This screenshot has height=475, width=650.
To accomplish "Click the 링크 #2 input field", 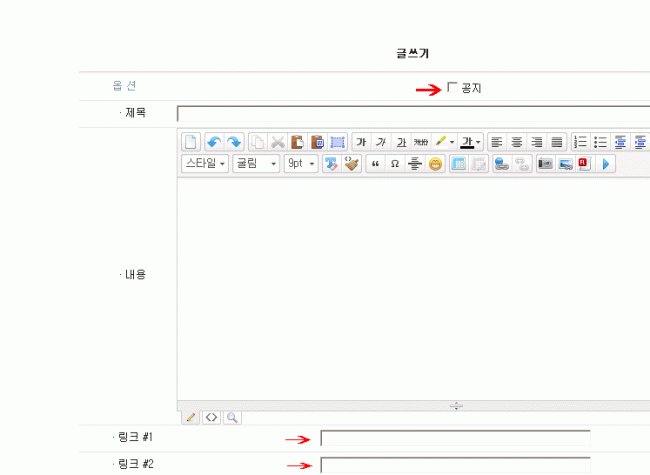I will tap(456, 465).
